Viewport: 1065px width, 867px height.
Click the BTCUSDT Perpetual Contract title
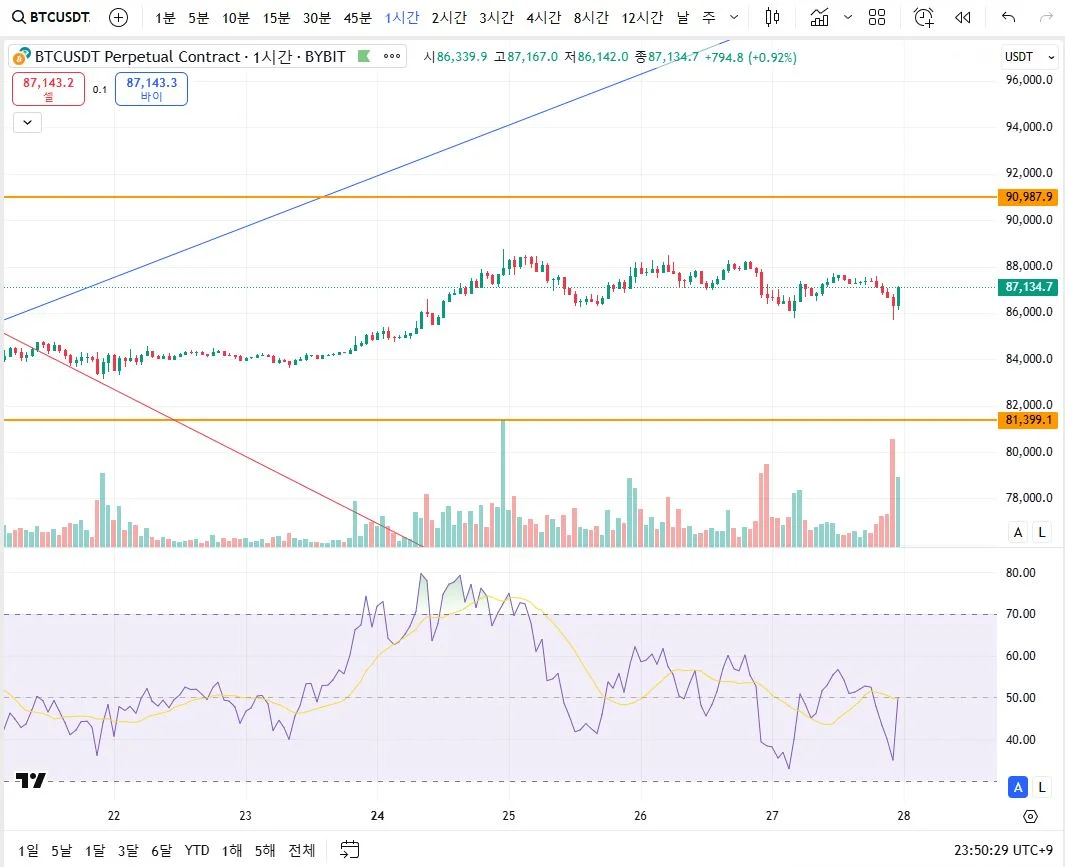pyautogui.click(x=190, y=56)
